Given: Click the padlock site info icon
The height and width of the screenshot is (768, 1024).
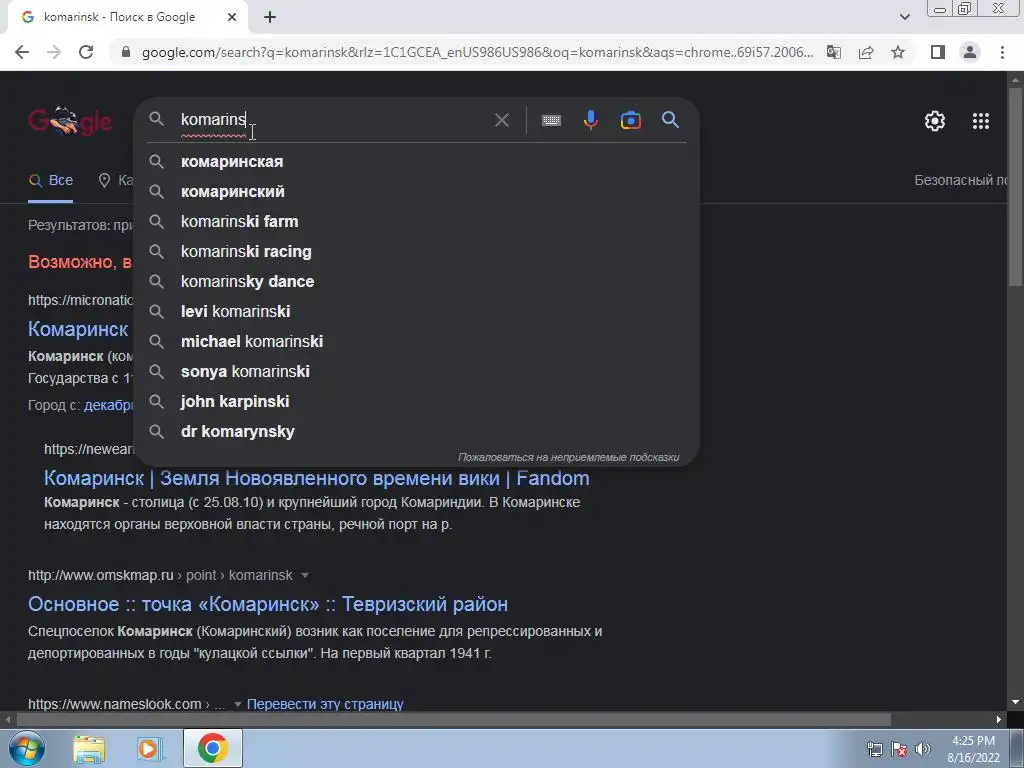Looking at the screenshot, I should (x=127, y=52).
